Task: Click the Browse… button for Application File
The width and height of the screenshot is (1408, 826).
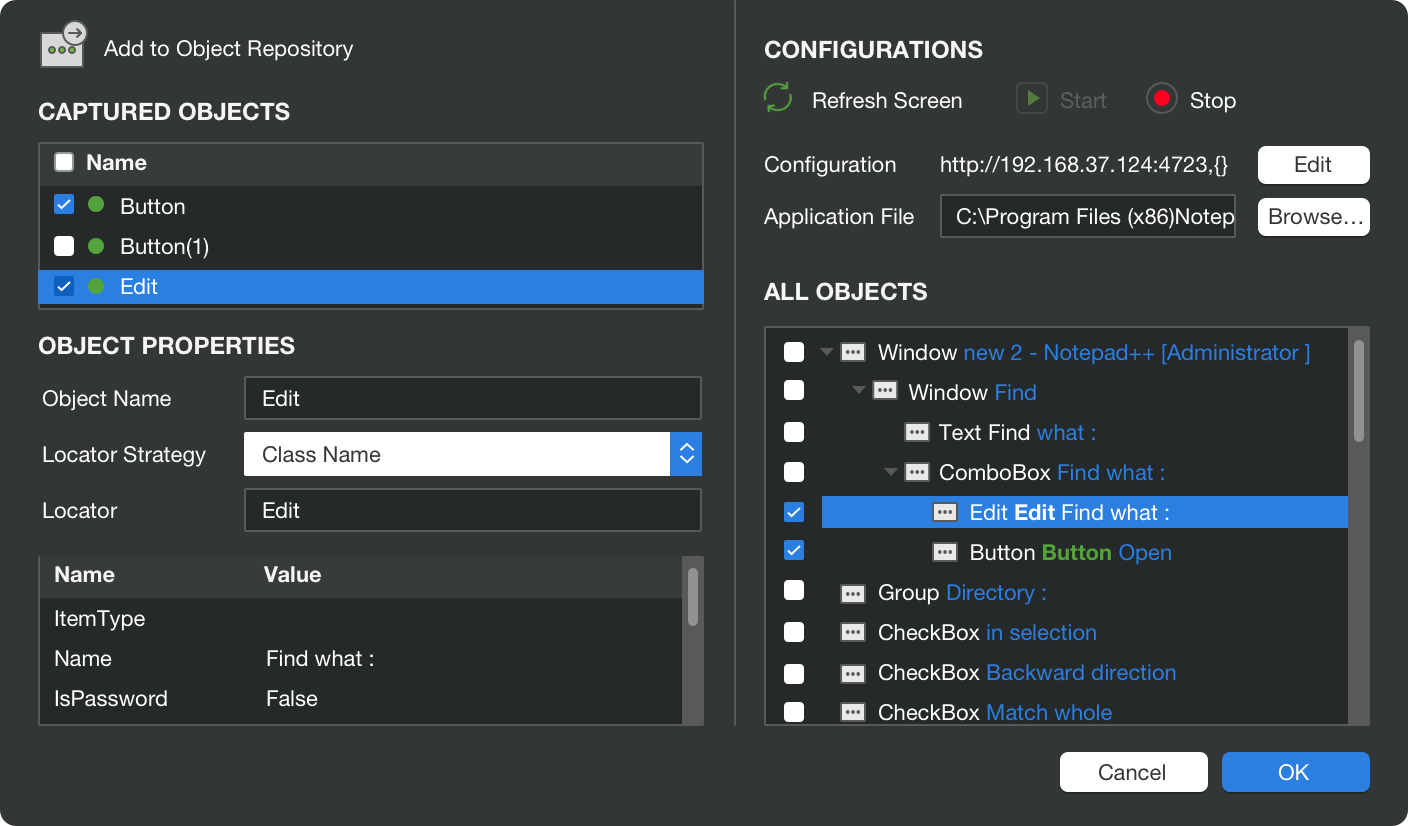Action: click(1313, 216)
